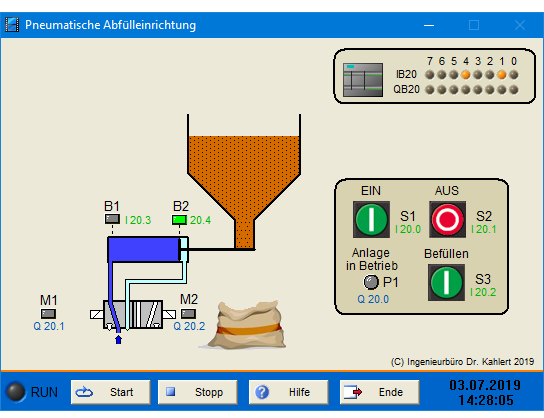The height and width of the screenshot is (418, 544).
Task: Click the P1 Anlage in Betrieb lamp
Action: click(x=371, y=282)
